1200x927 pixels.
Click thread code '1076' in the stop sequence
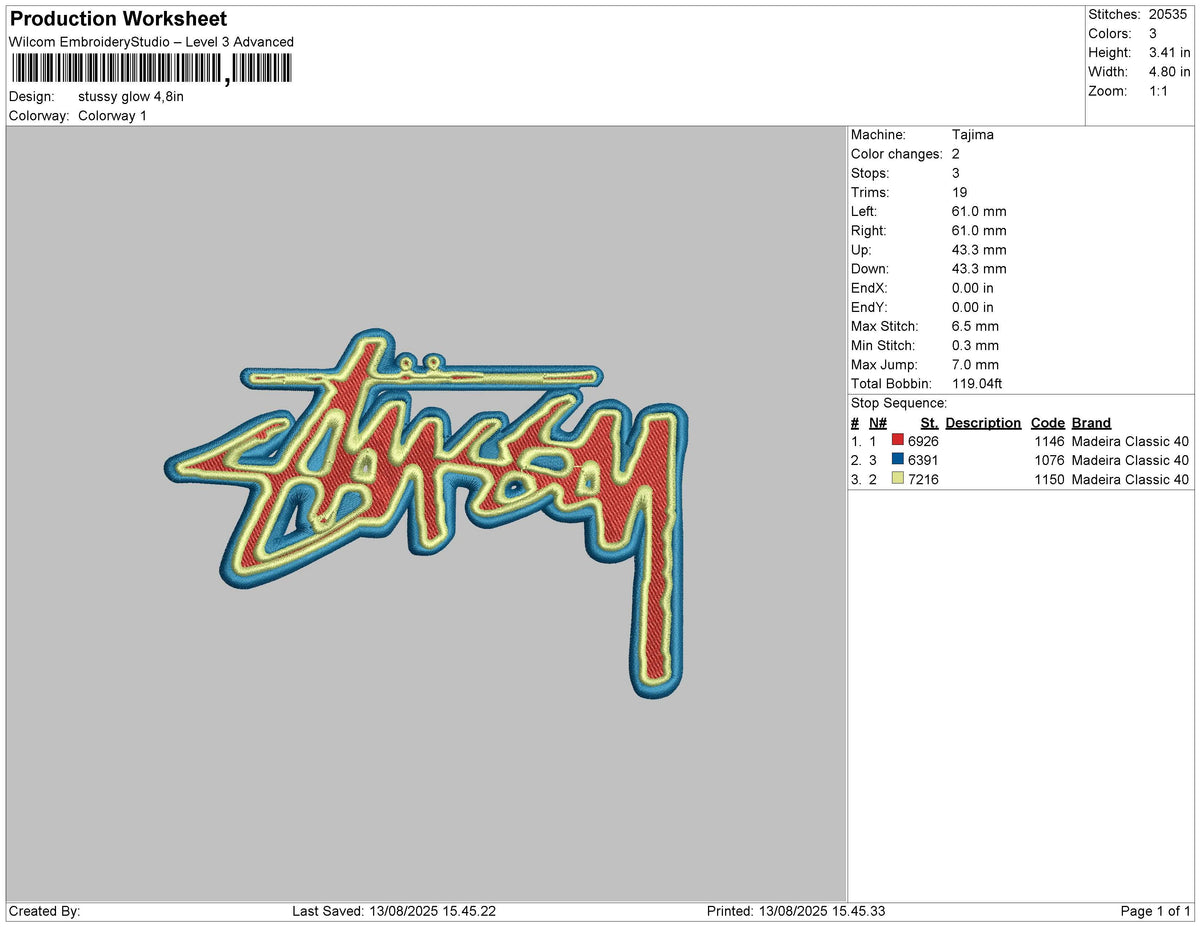coord(1050,460)
